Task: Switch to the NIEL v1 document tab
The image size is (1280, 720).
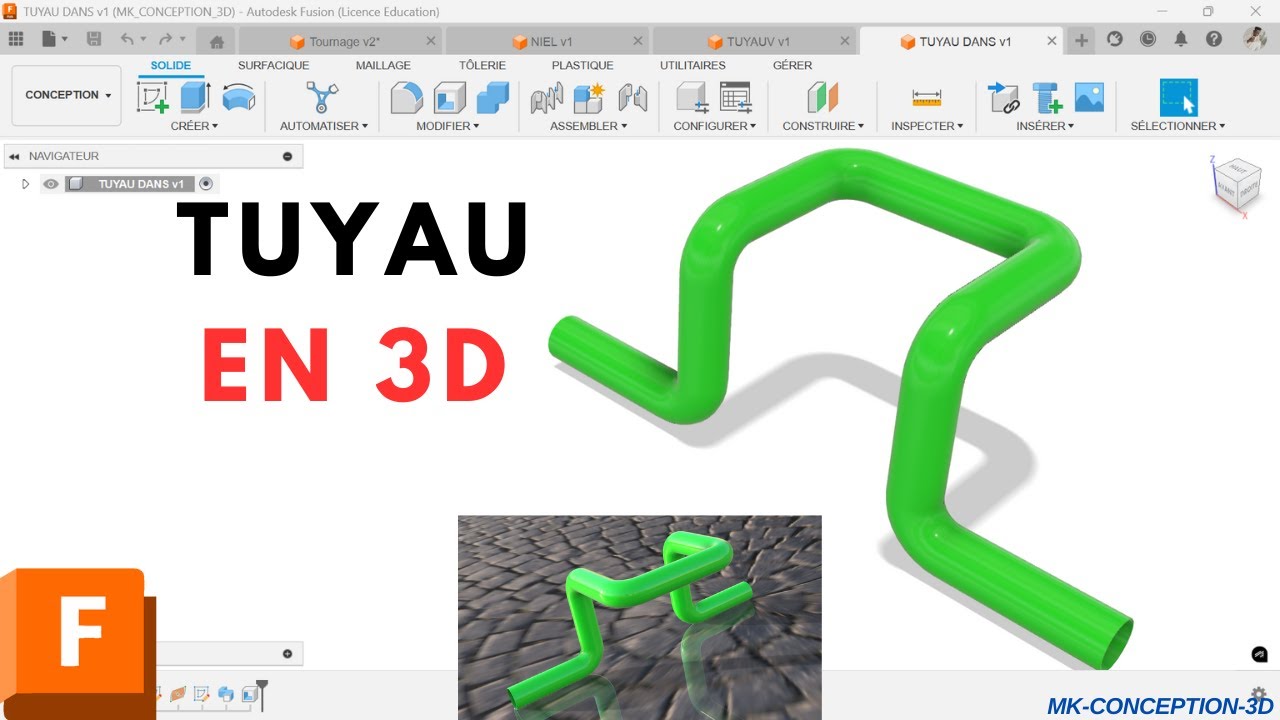Action: click(x=547, y=42)
